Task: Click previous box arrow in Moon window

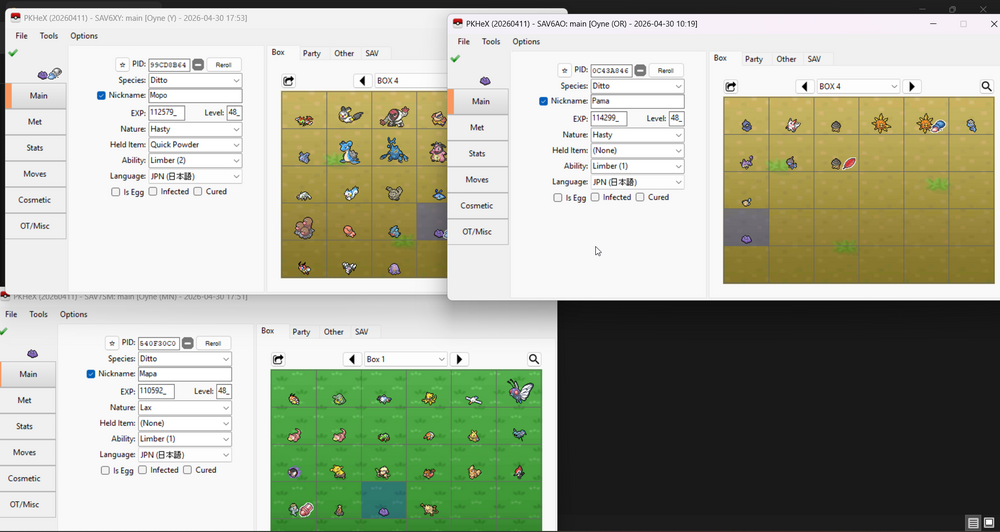Action: pos(352,359)
